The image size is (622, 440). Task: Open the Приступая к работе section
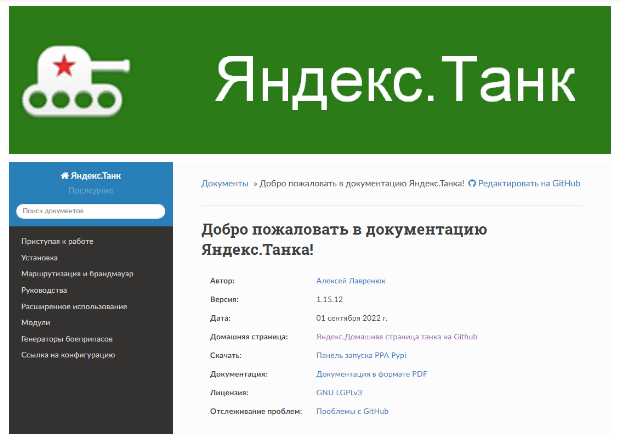click(x=58, y=241)
